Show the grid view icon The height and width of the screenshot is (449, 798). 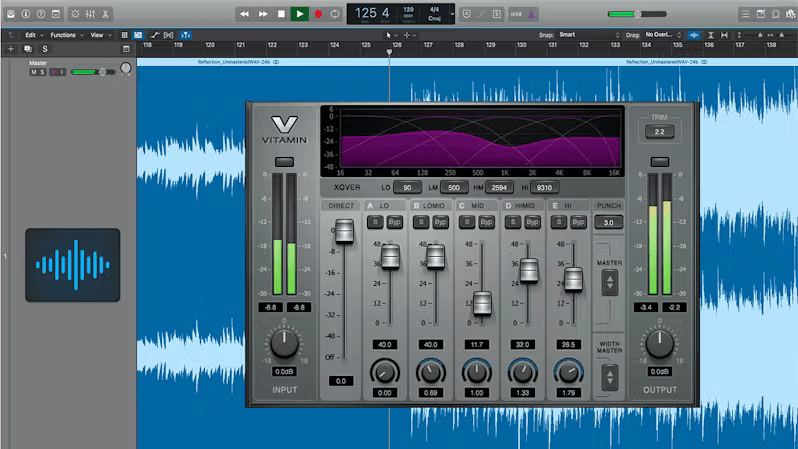point(124,35)
